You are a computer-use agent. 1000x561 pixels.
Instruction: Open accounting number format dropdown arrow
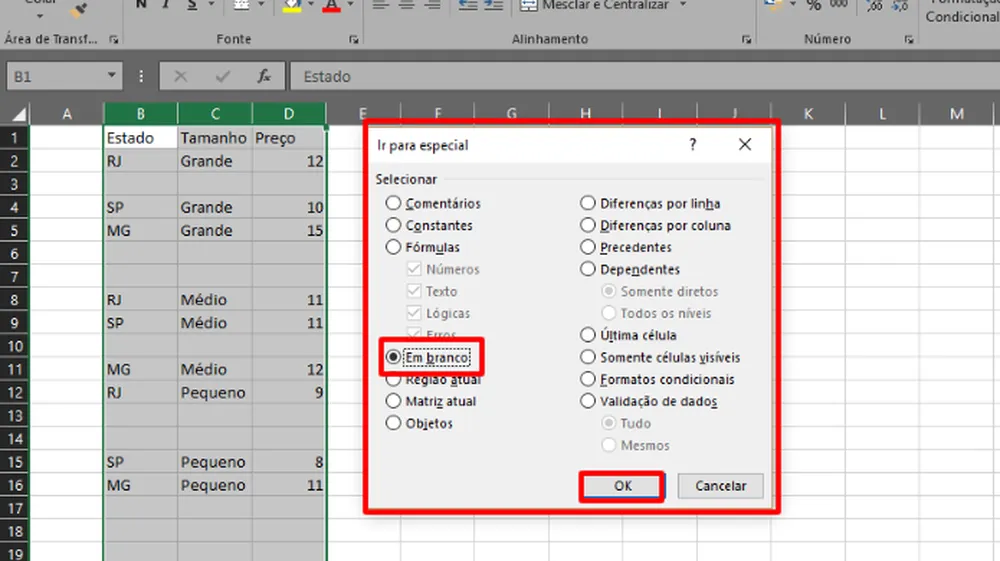[793, 4]
